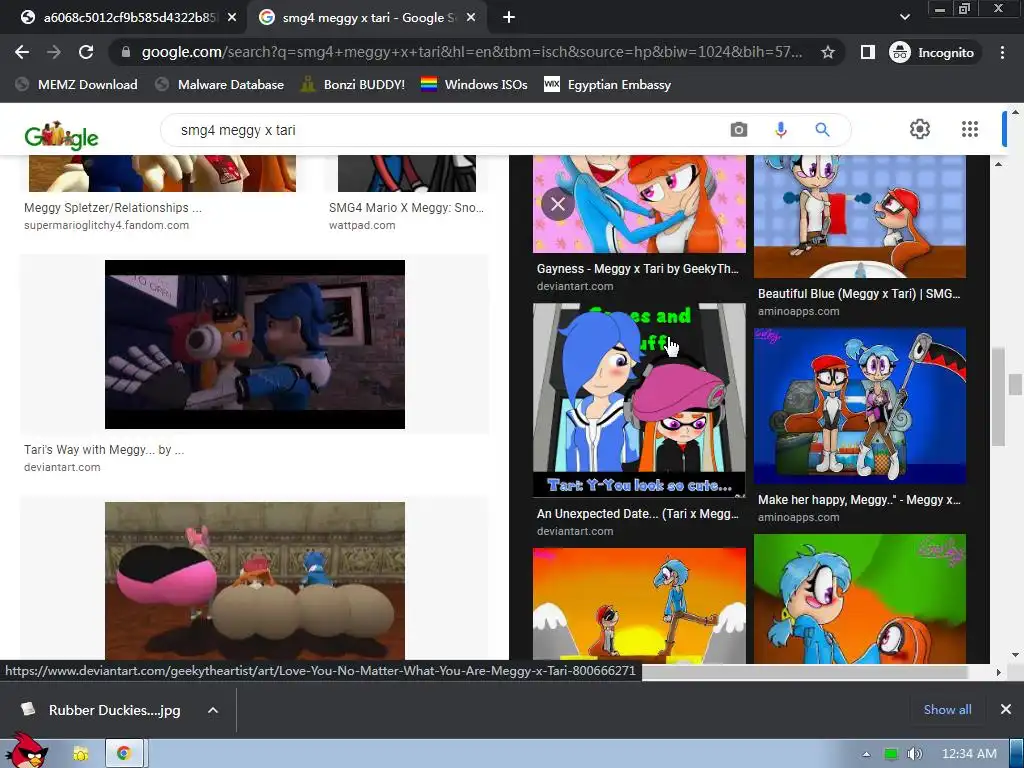This screenshot has width=1024, height=768.
Task: Click the green network tray icon
Action: point(891,754)
